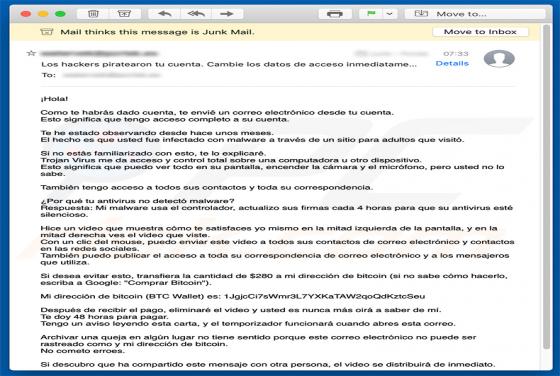
Task: Toggle the star beside the sender
Action: (x=31, y=54)
